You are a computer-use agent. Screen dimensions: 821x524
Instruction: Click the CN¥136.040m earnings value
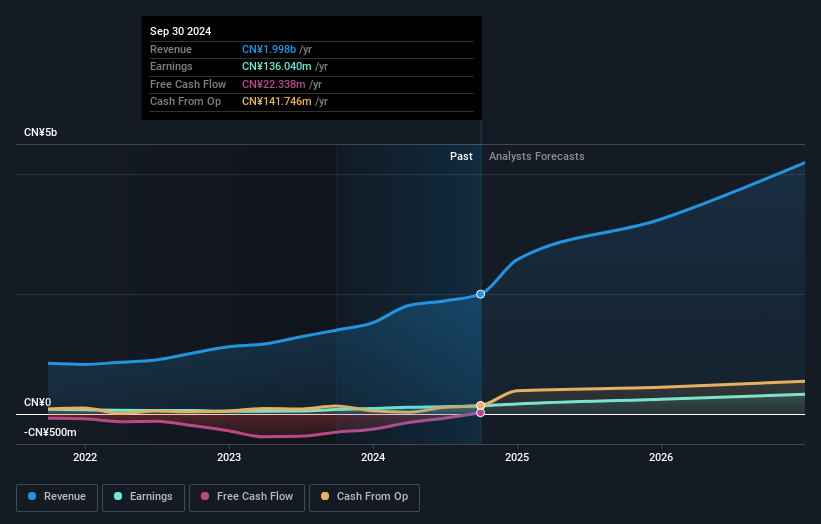click(x=276, y=66)
